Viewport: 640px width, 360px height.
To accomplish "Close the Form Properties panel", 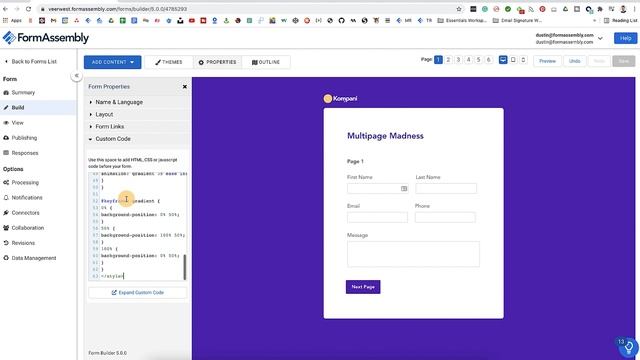I will [x=184, y=87].
